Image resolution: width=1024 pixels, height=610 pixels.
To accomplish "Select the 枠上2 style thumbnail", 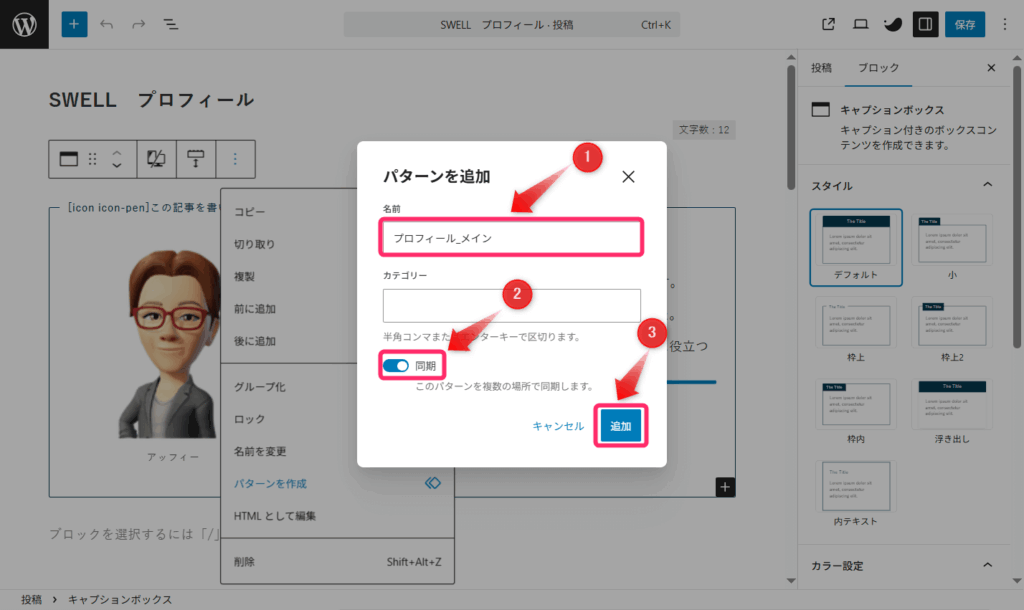I will [x=952, y=330].
